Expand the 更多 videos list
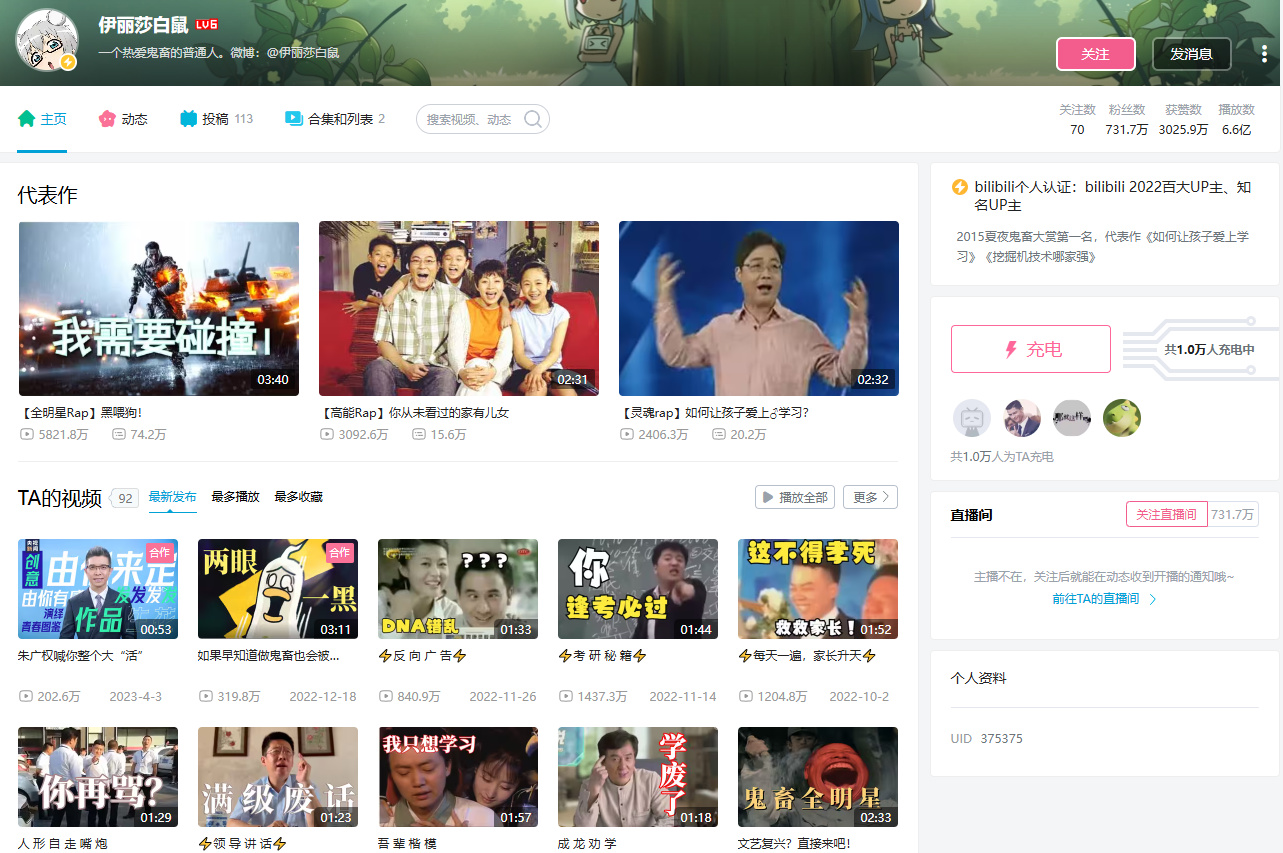 coord(870,497)
